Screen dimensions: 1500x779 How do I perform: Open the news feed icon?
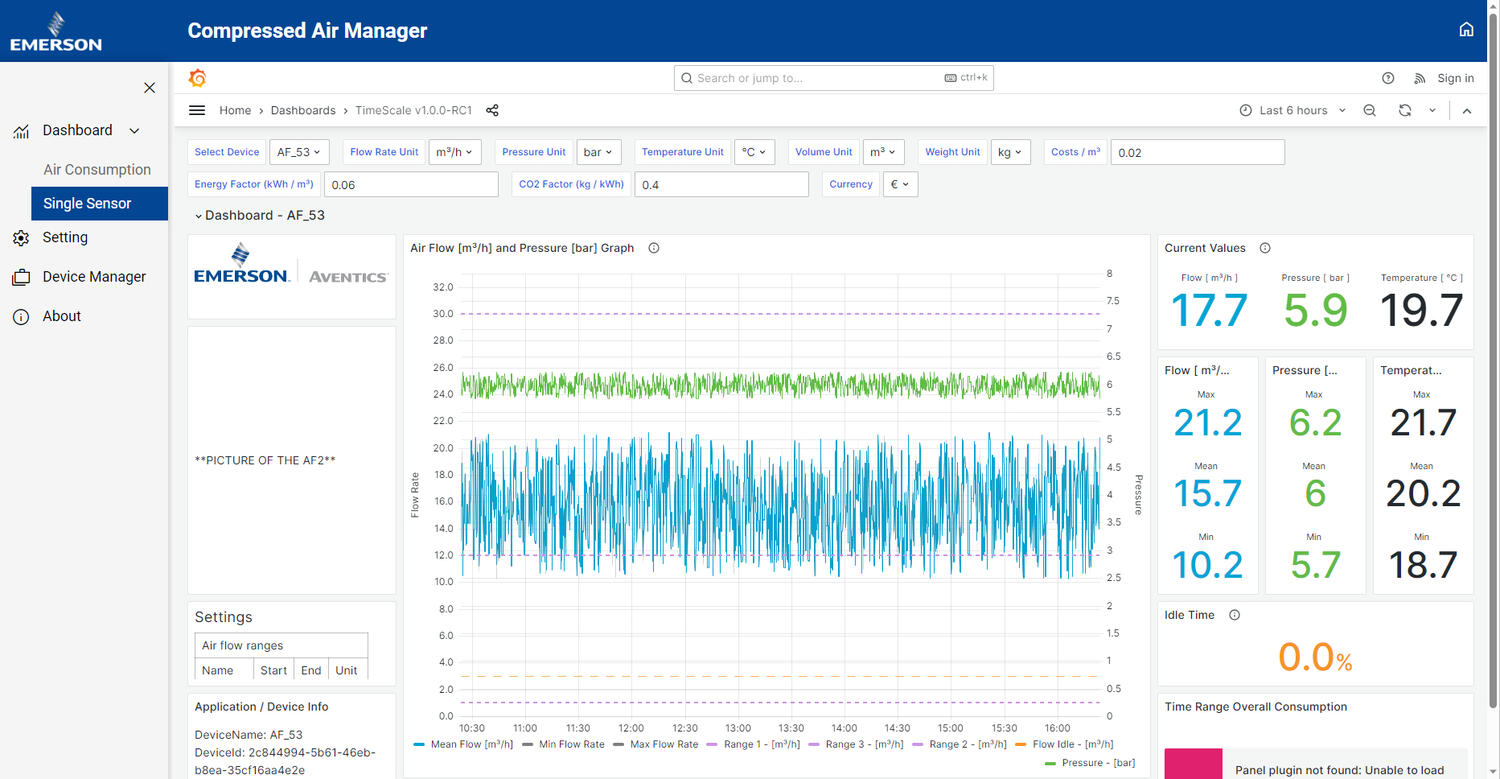(1418, 78)
